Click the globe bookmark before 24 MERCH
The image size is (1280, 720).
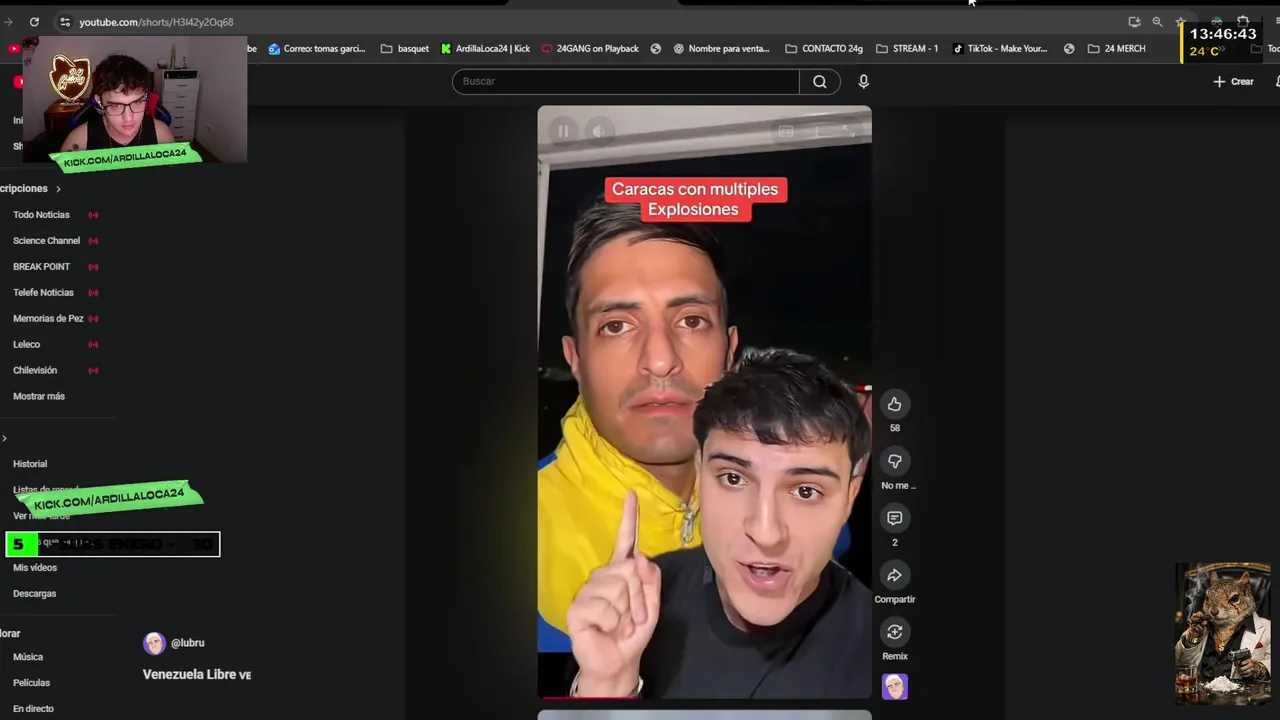[1069, 48]
